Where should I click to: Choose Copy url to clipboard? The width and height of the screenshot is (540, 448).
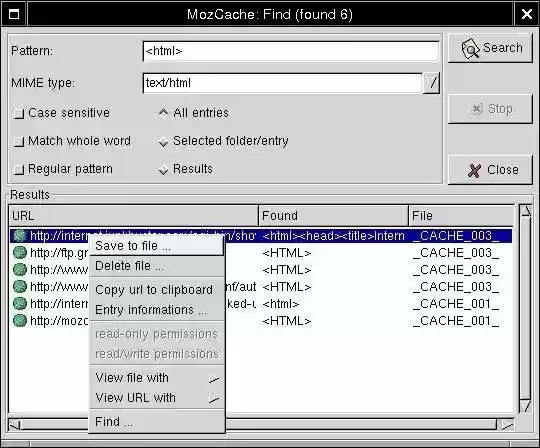(x=157, y=290)
